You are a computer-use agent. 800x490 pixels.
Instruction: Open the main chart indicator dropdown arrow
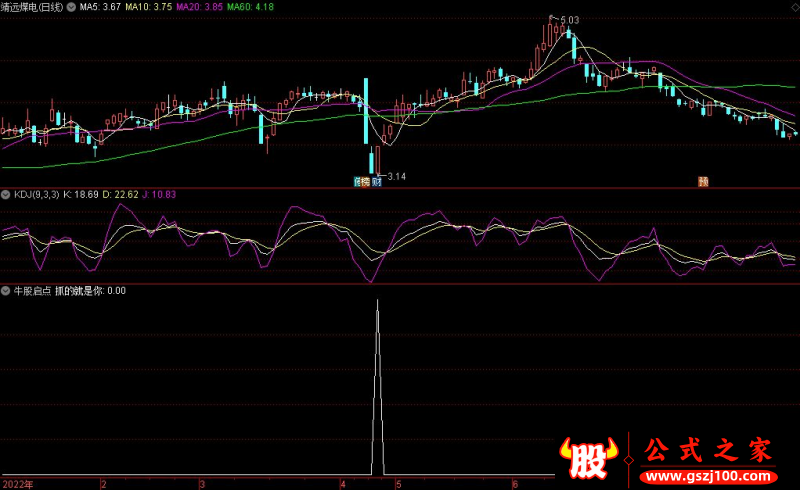[71, 7]
